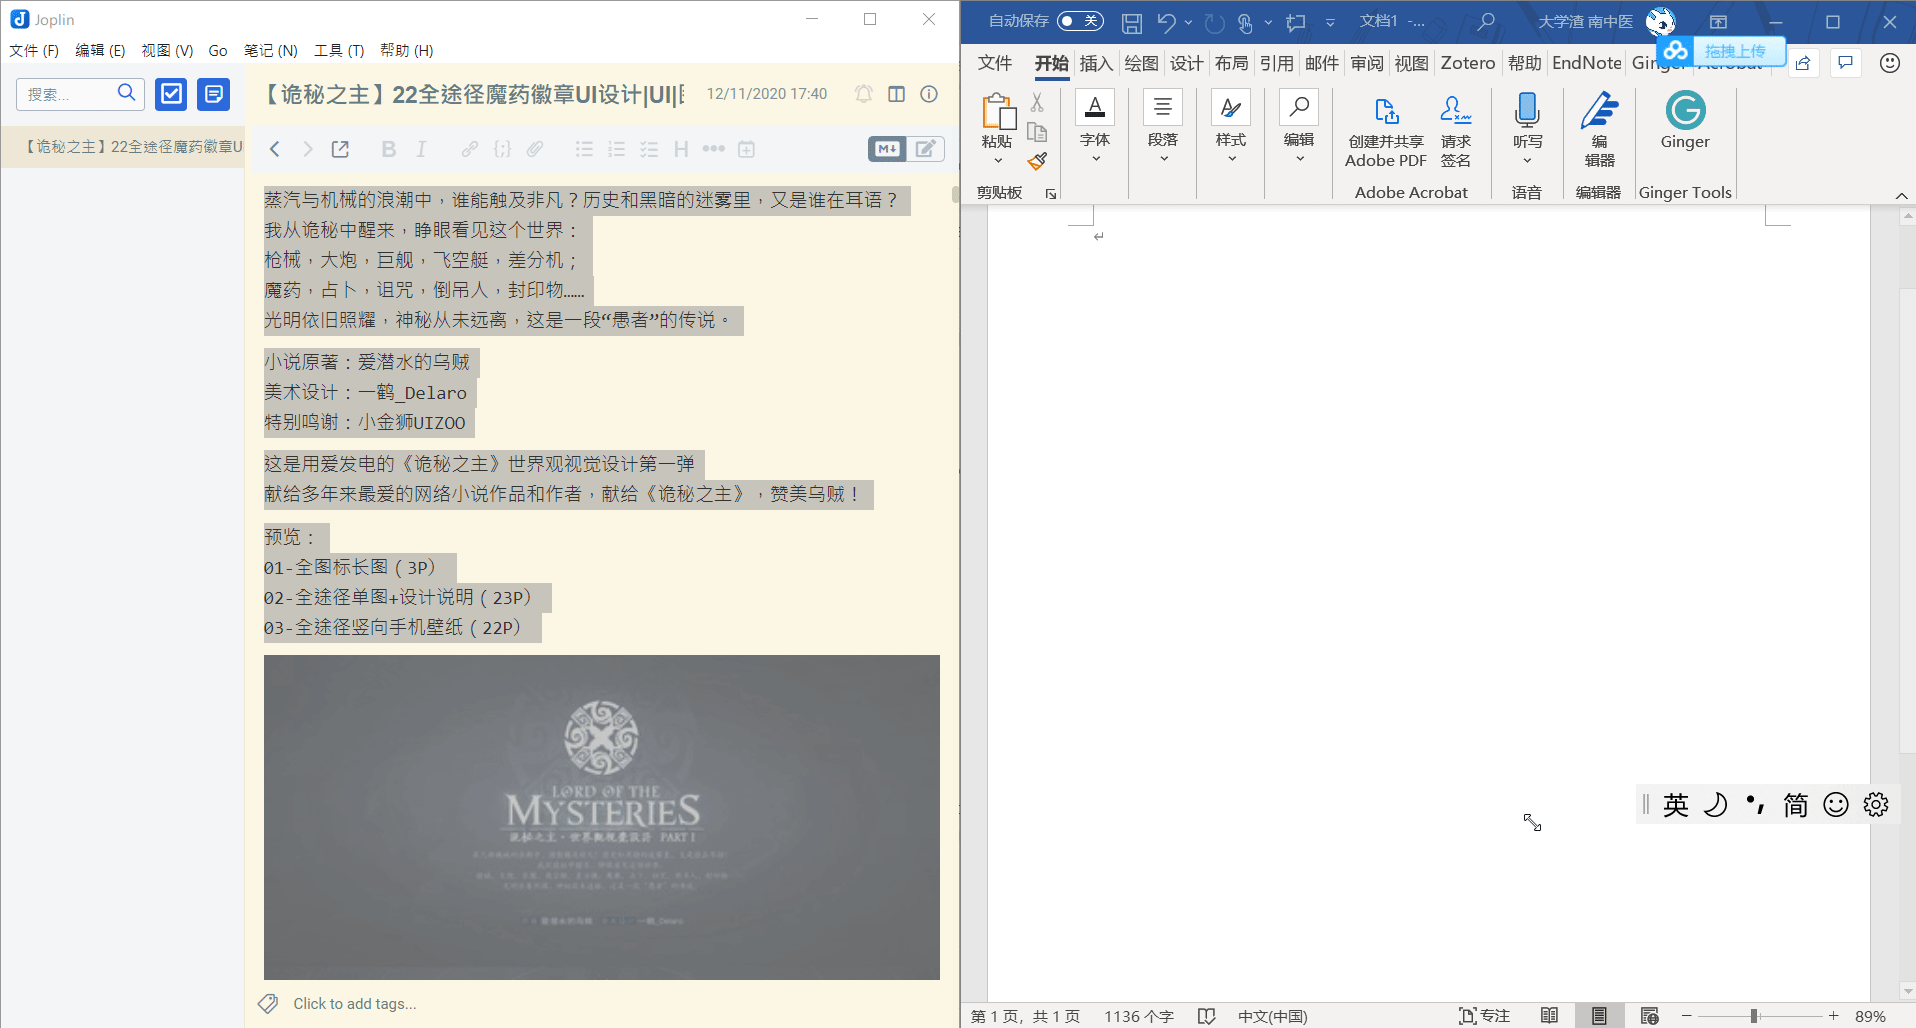Click to add tags in Joplin

355,1004
